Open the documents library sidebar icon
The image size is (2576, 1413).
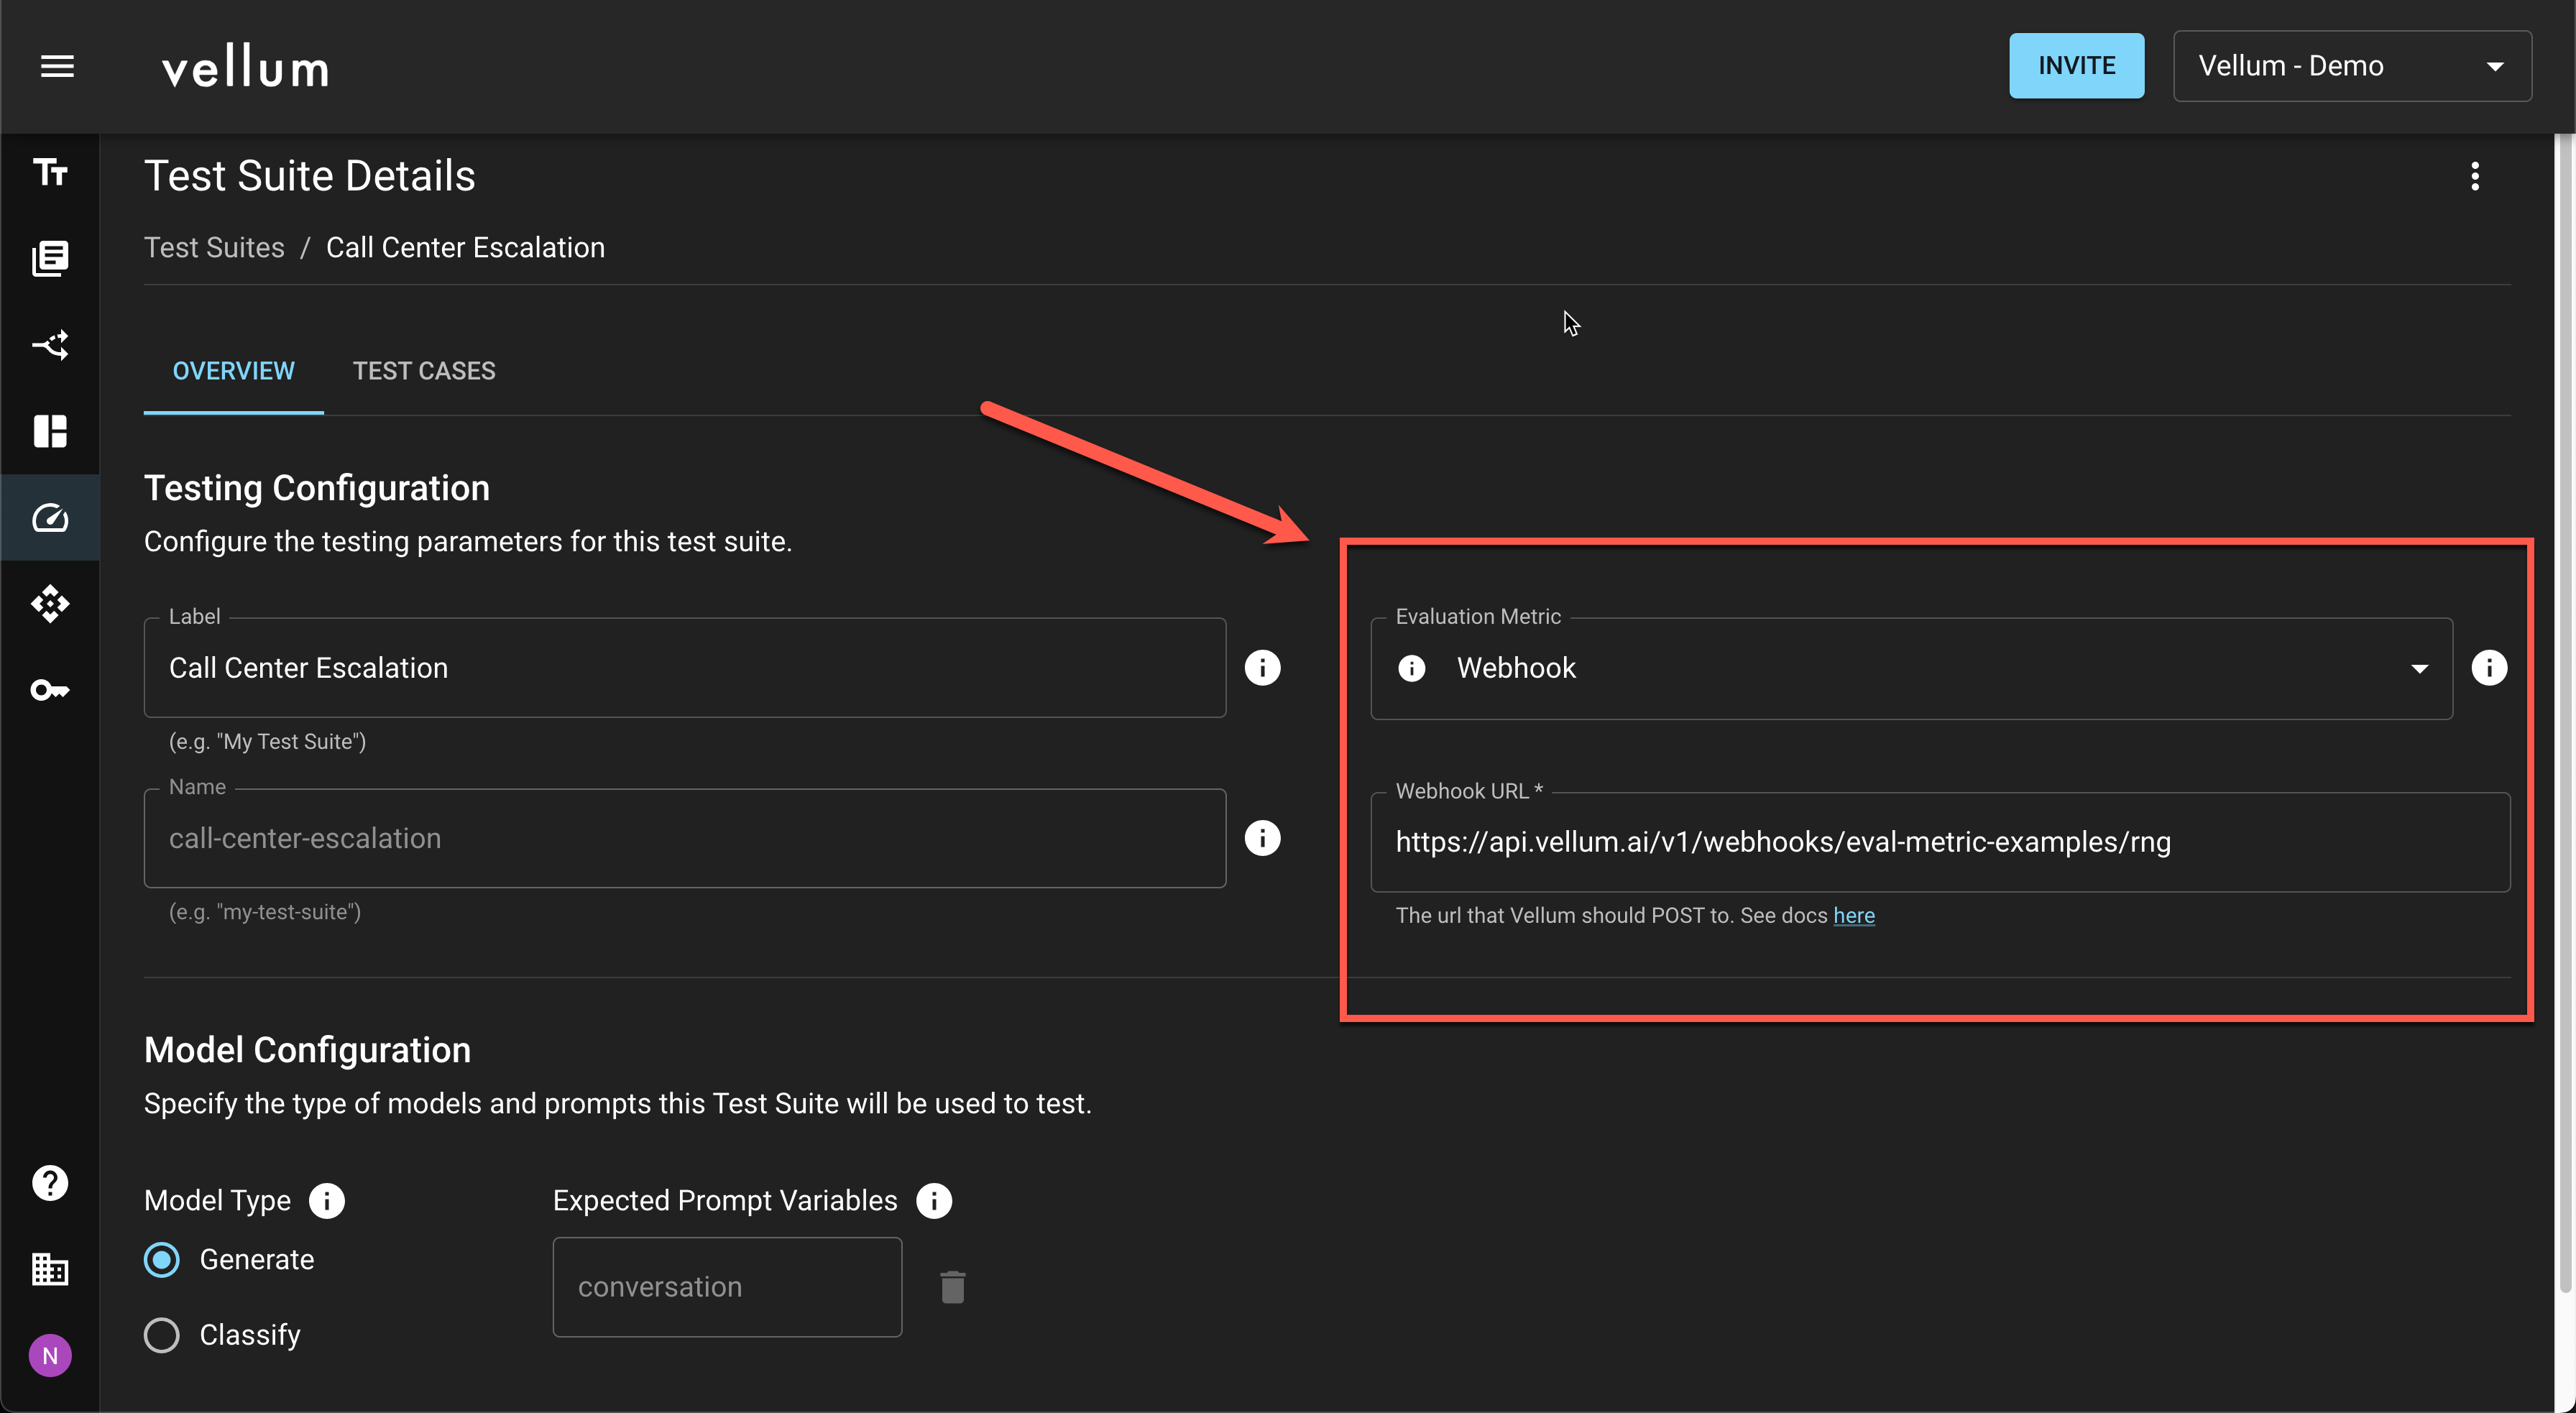pos(50,258)
